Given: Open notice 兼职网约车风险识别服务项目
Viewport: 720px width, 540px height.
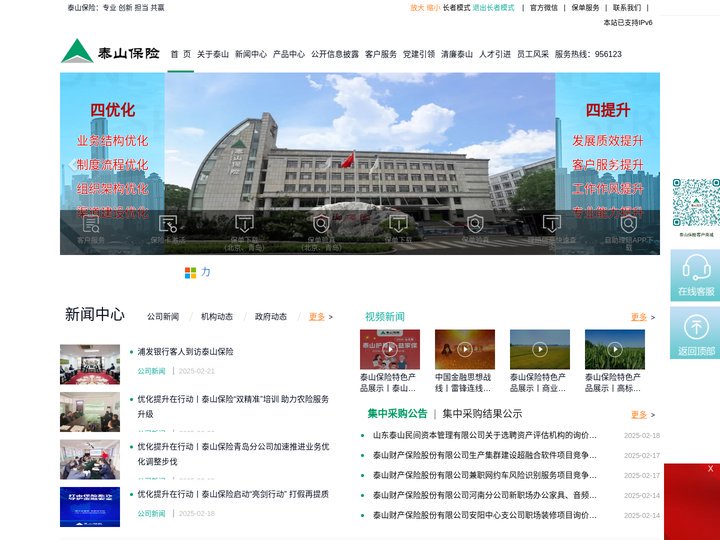Looking at the screenshot, I should tap(484, 475).
